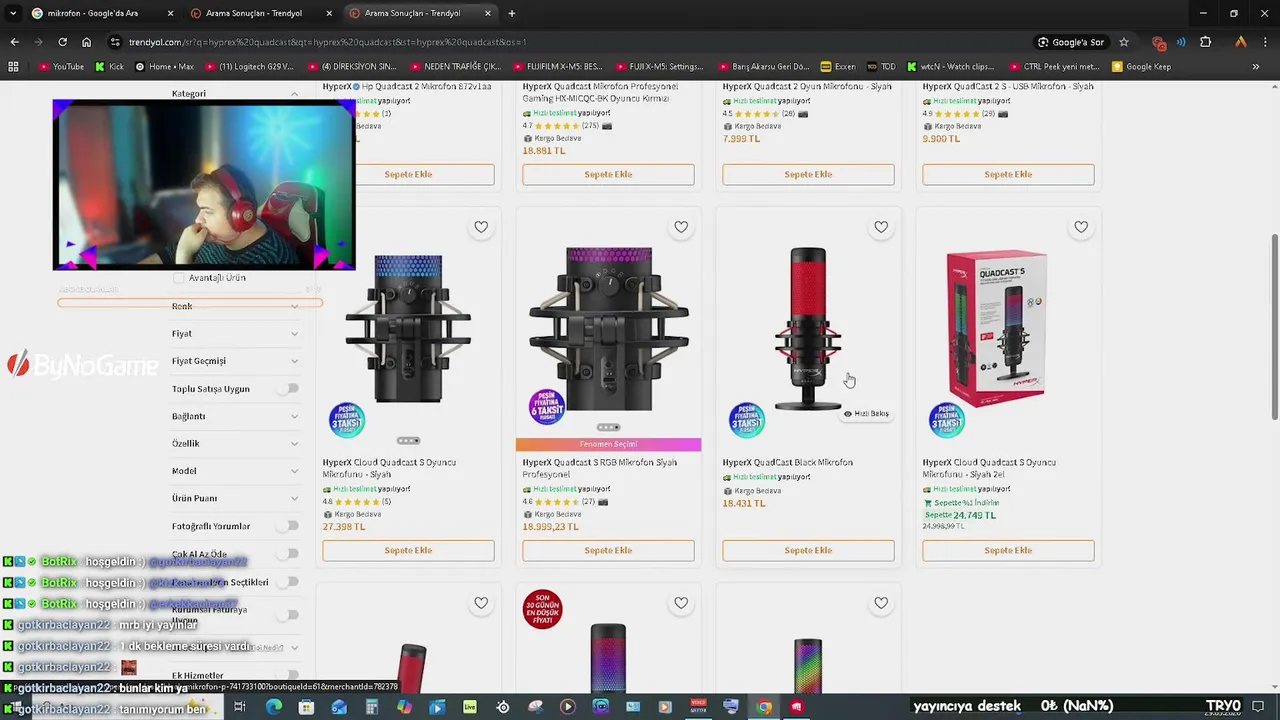Click the page vertical scrollbar thumb
The height and width of the screenshot is (720, 1280).
pyautogui.click(x=1274, y=327)
